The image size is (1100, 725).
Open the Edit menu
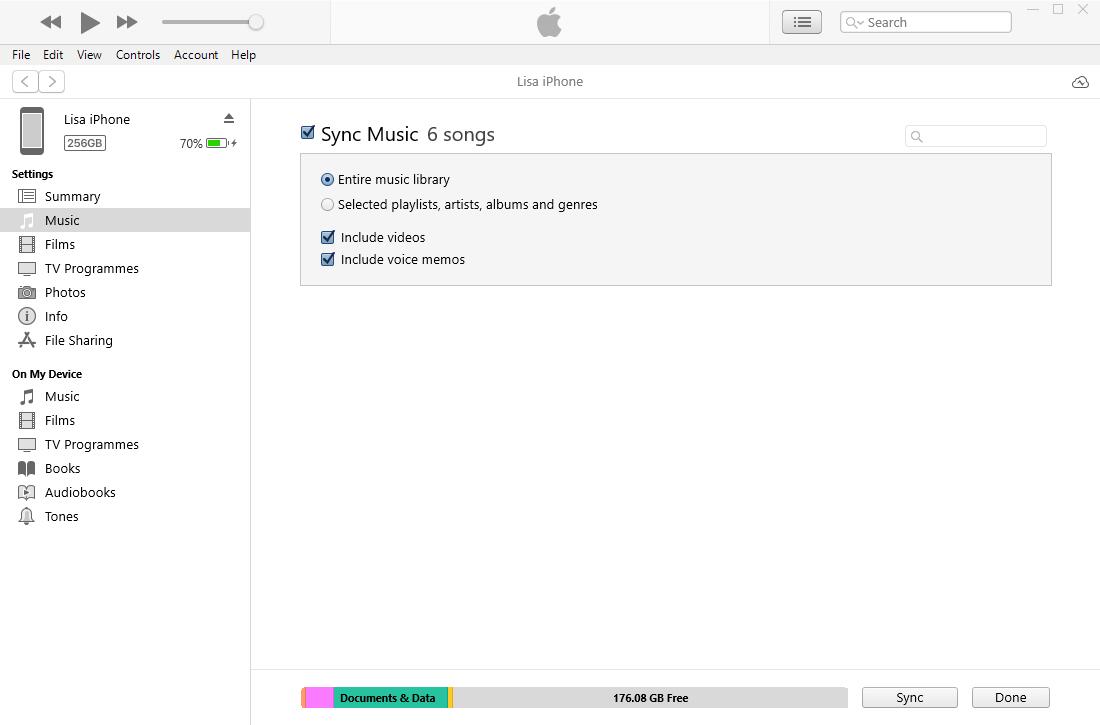[53, 55]
